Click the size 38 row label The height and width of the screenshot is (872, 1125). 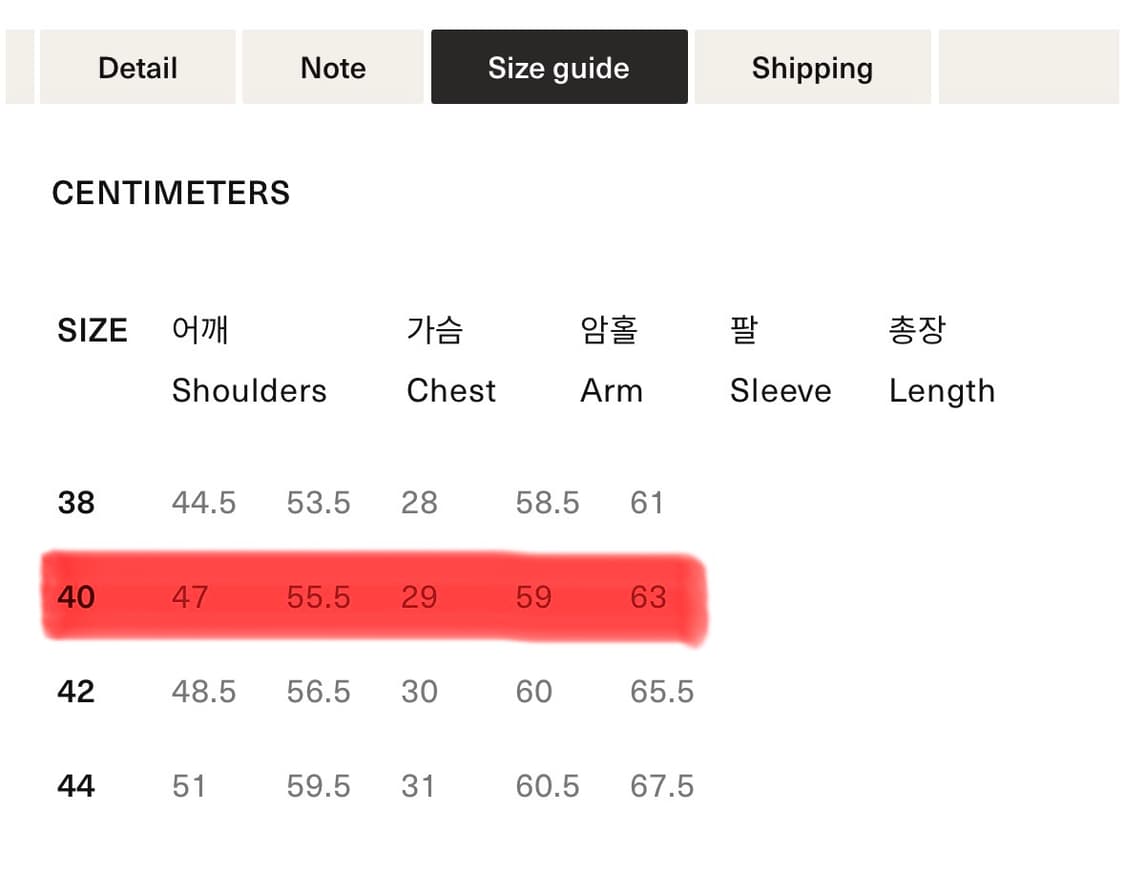point(75,503)
